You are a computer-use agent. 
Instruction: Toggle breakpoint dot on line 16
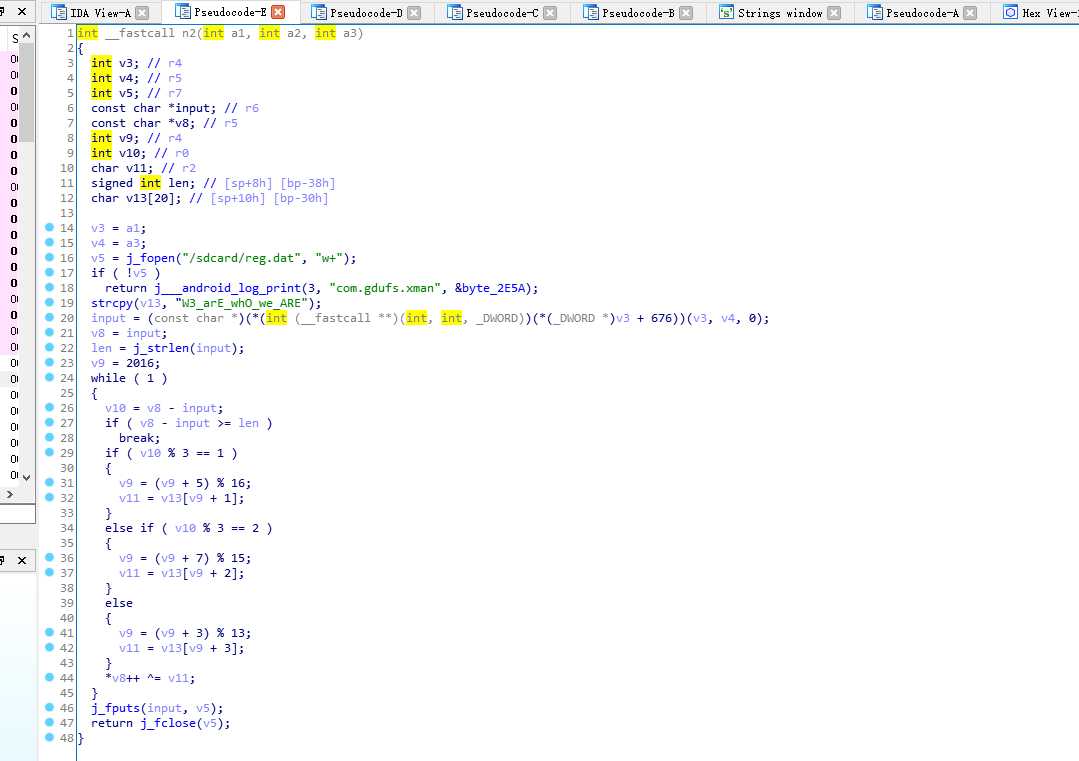coord(49,258)
